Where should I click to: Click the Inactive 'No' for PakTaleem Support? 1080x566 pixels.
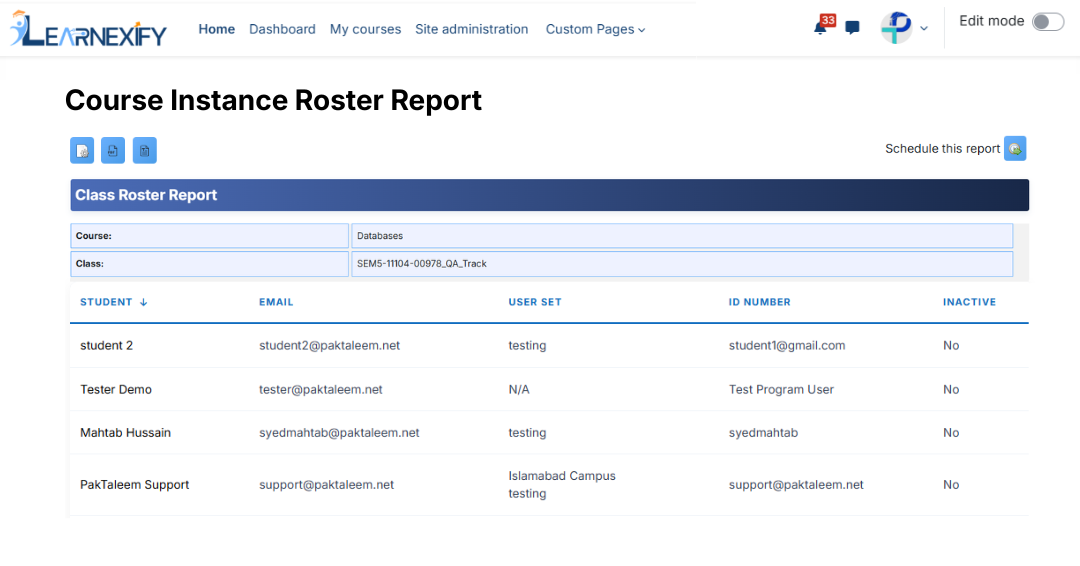pyautogui.click(x=951, y=485)
